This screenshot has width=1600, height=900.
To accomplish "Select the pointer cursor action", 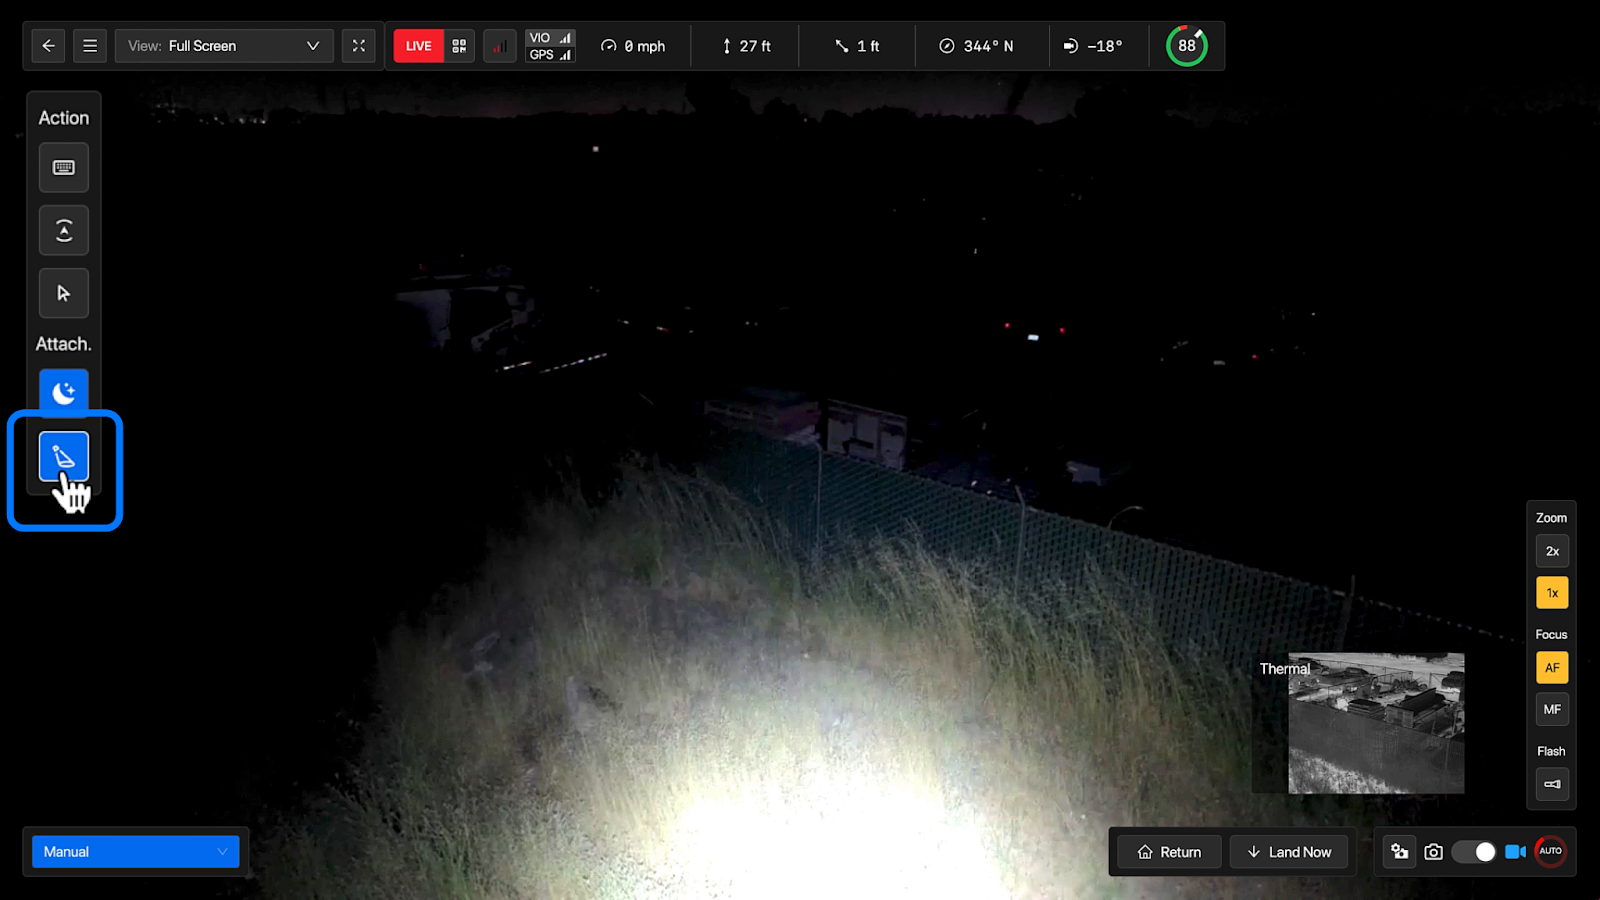I will [x=64, y=293].
